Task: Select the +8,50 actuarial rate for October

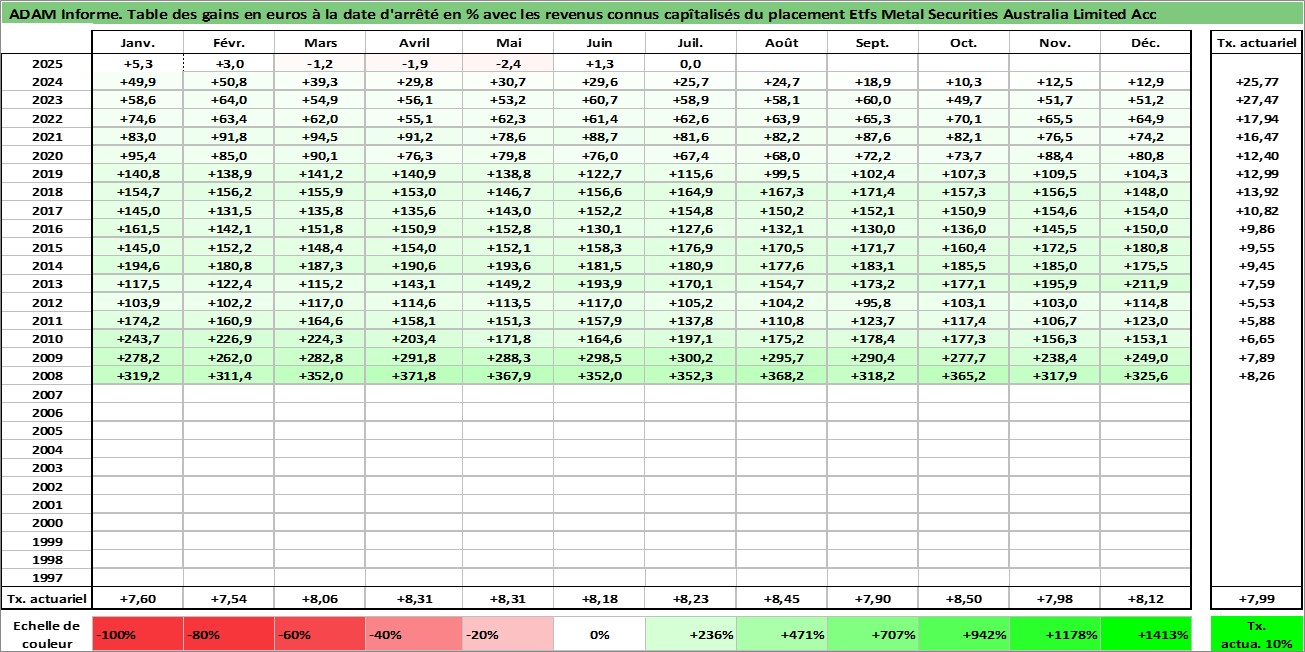Action: (964, 599)
